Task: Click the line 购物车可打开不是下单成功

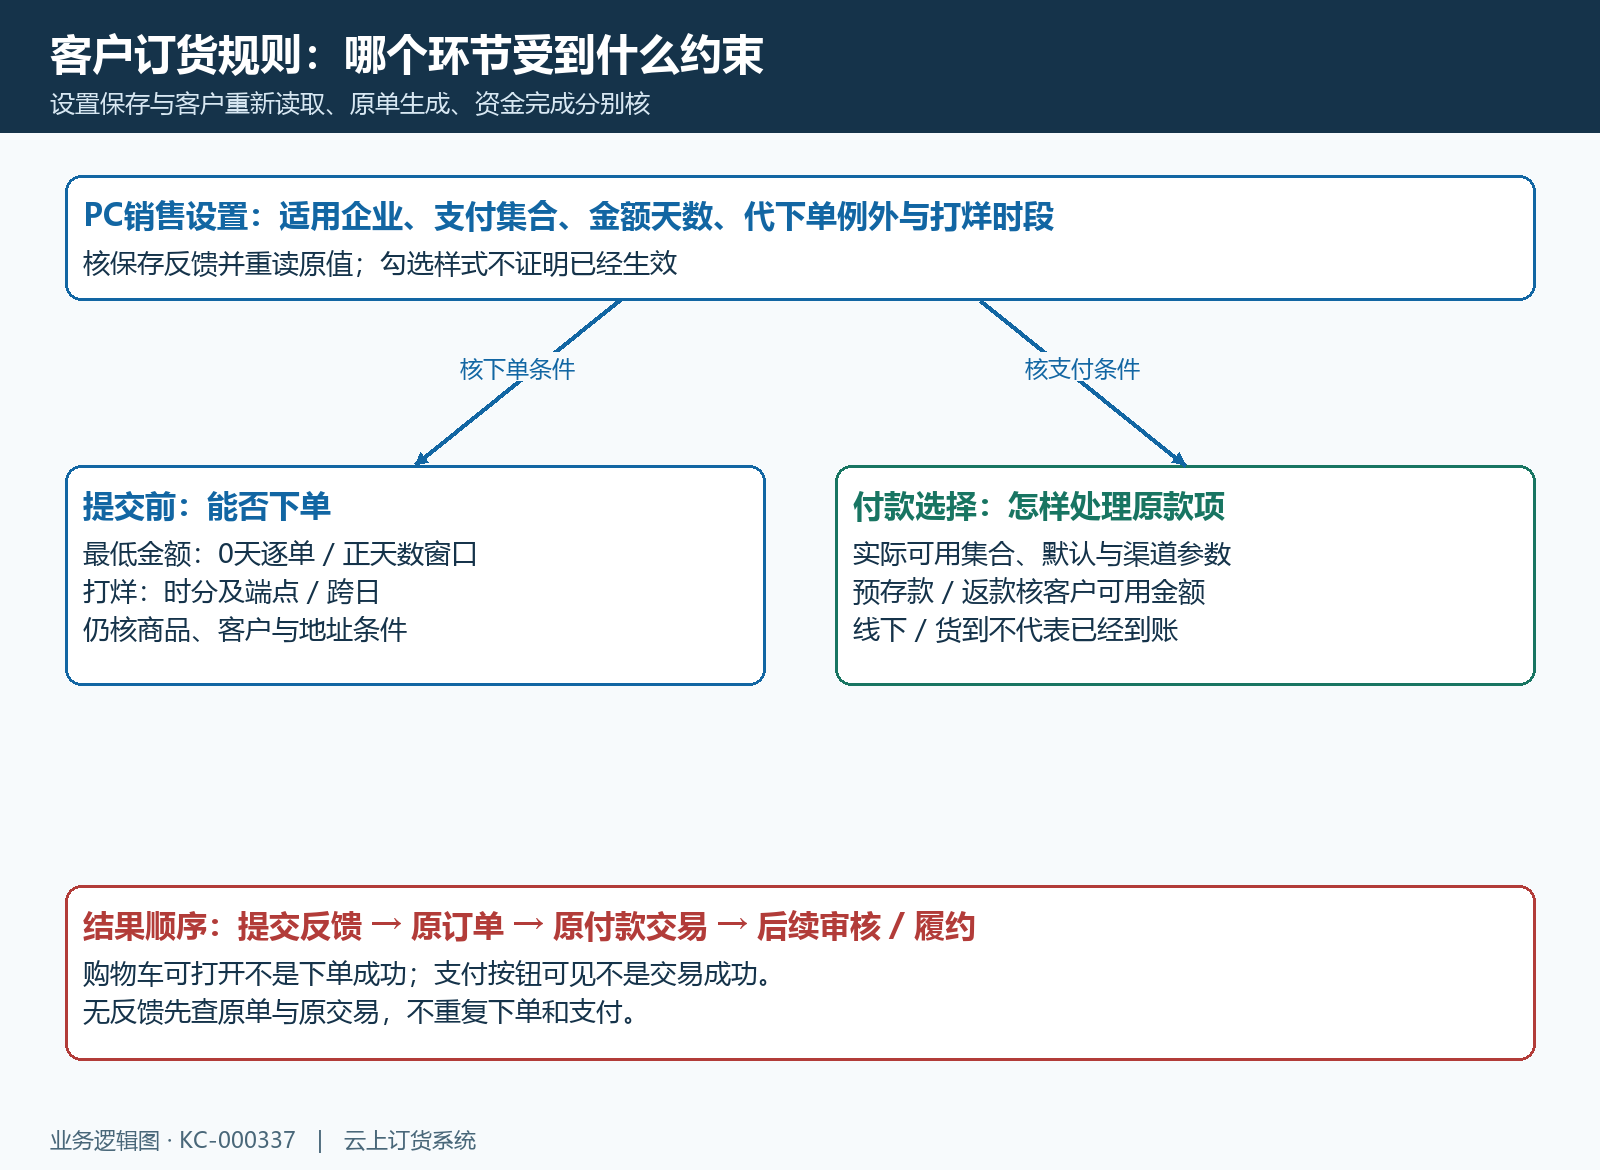Action: click(x=245, y=973)
